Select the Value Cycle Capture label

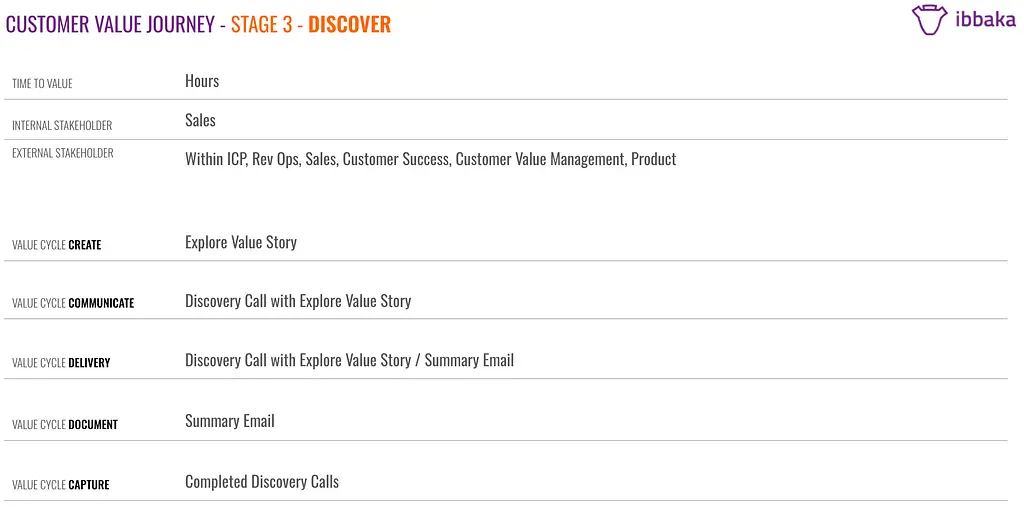[61, 485]
